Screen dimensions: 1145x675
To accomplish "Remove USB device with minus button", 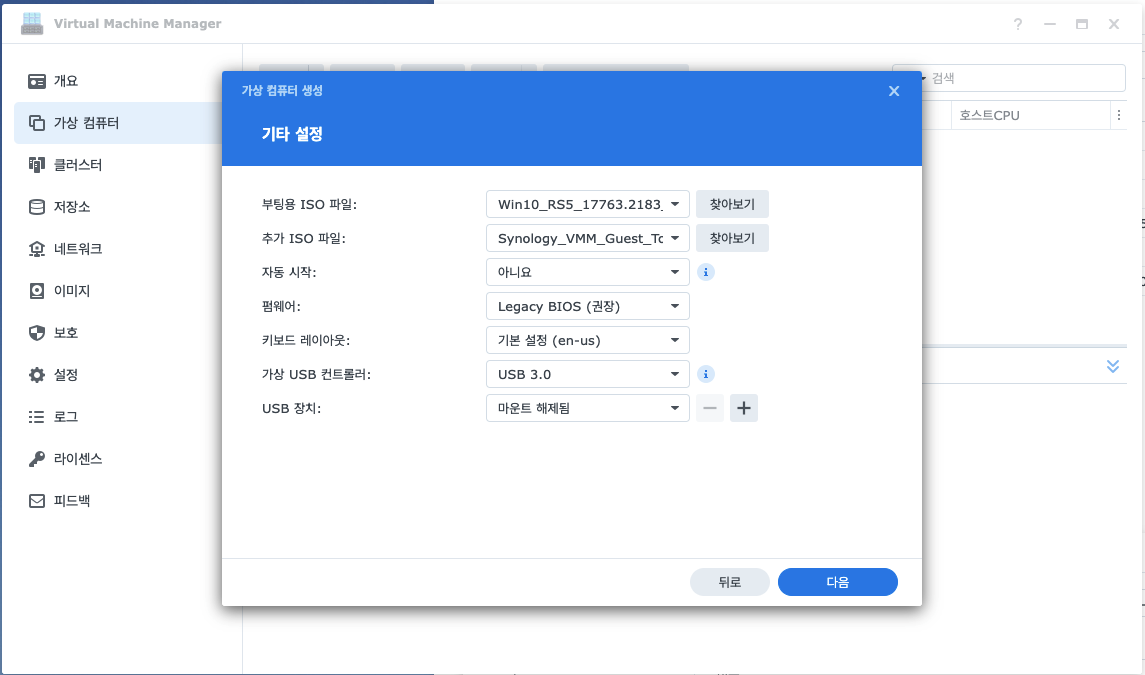I will click(710, 408).
